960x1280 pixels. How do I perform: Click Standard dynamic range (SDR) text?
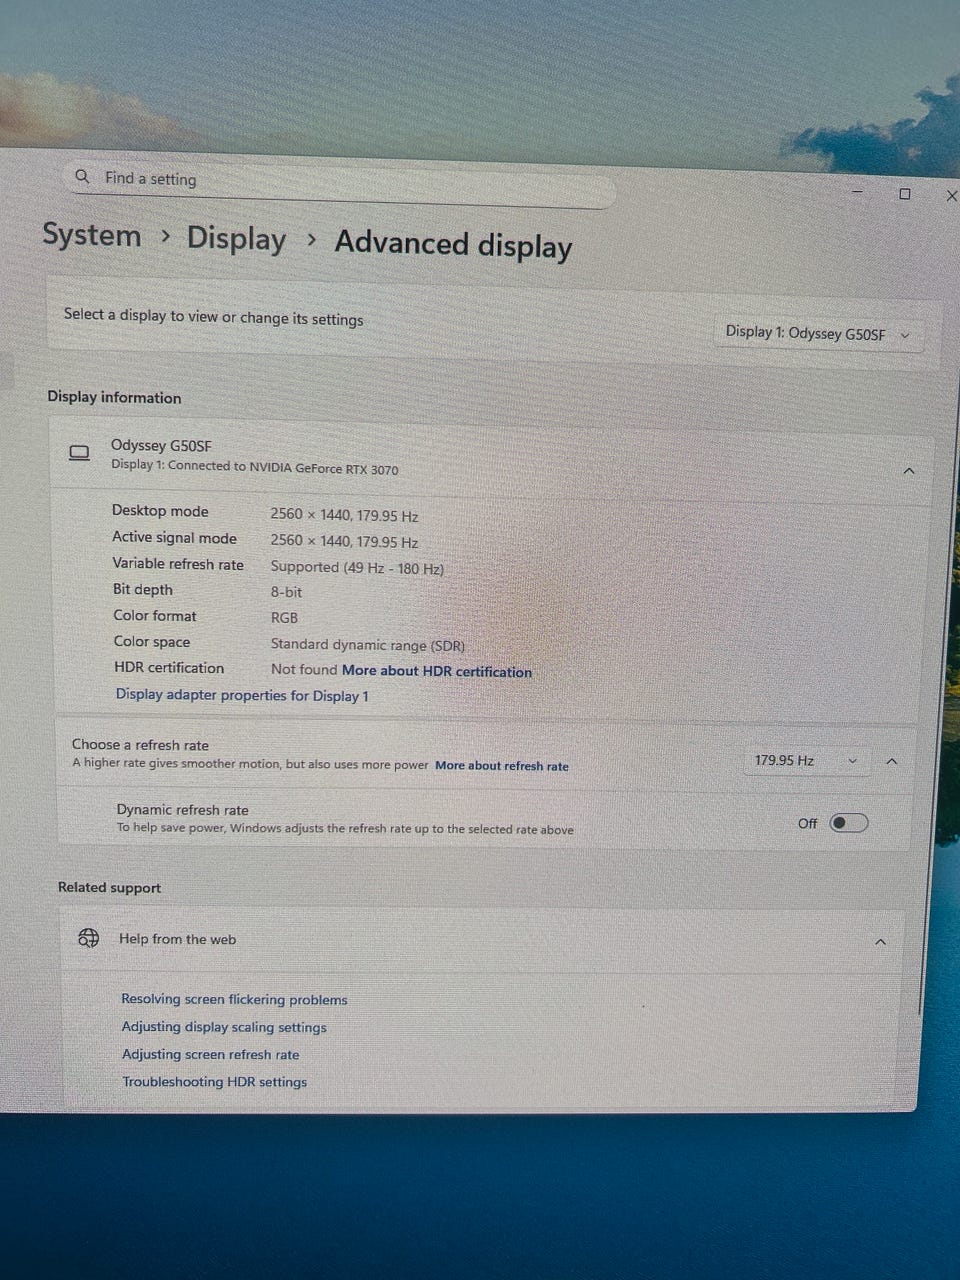pyautogui.click(x=368, y=645)
